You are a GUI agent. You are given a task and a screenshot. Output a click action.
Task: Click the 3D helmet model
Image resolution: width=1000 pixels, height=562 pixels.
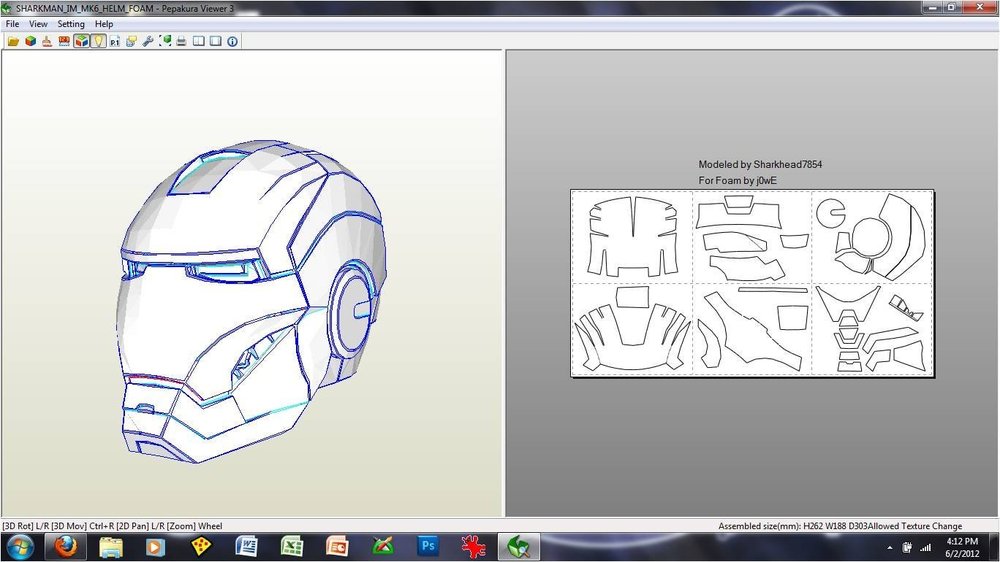(x=252, y=300)
